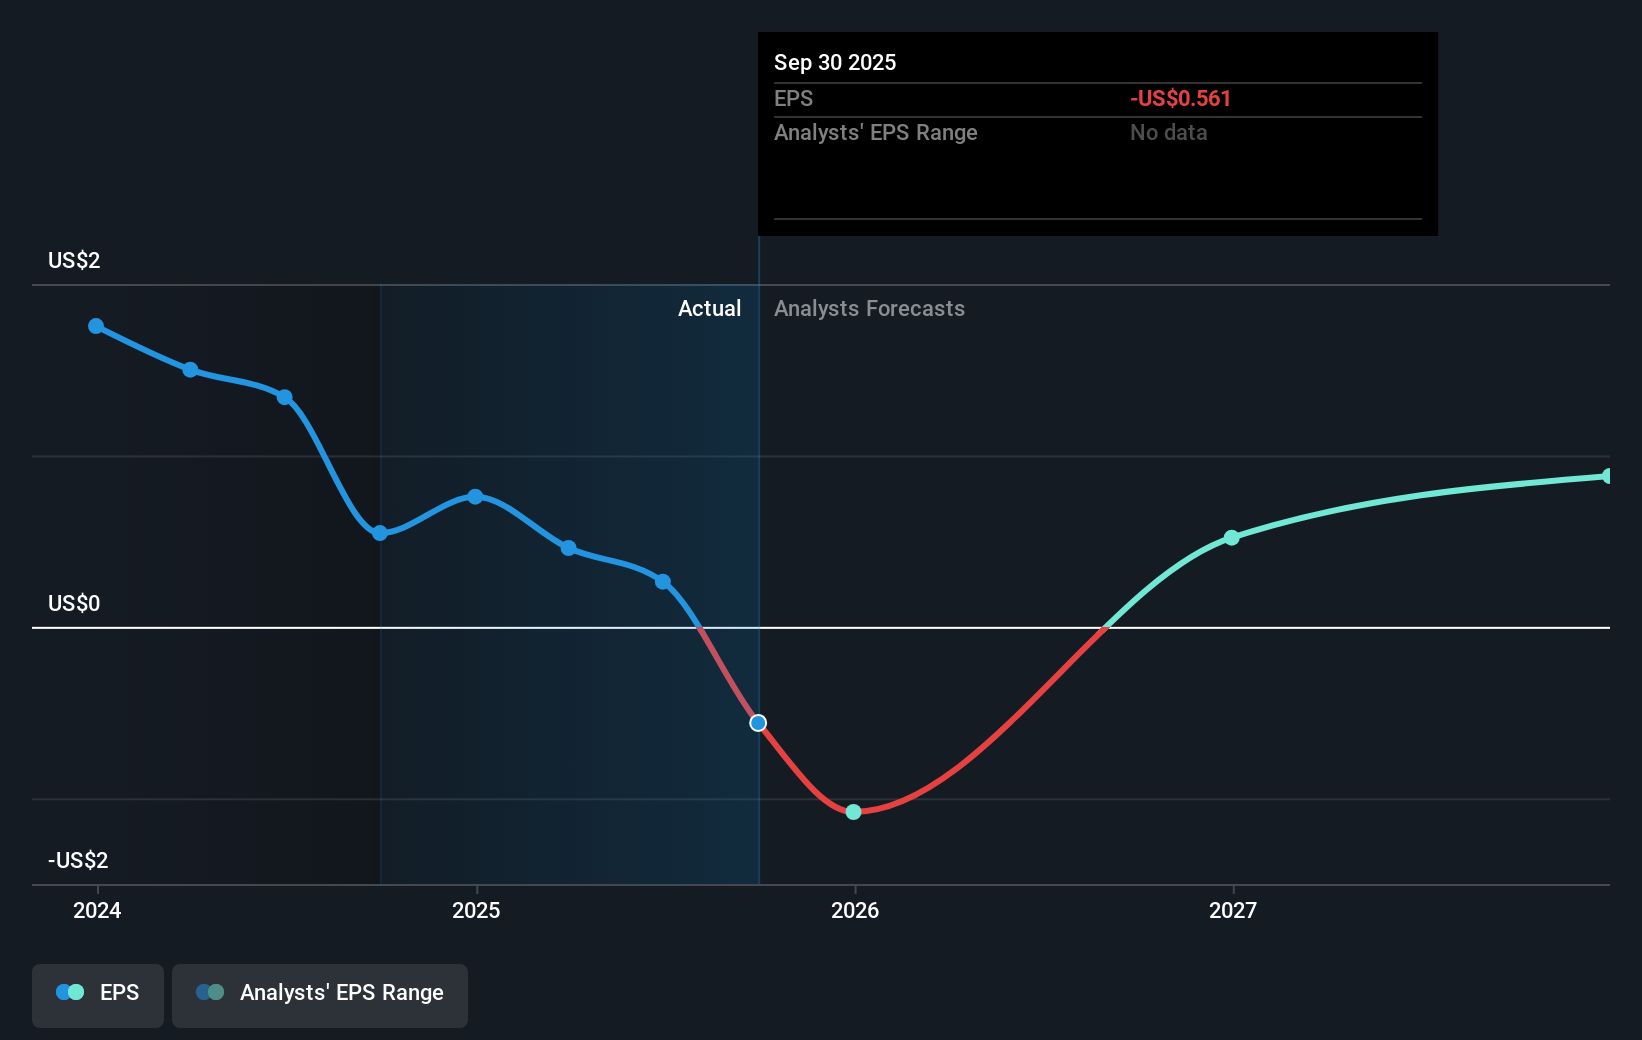
Task: Click the 2024 x-axis label
Action: (x=97, y=910)
